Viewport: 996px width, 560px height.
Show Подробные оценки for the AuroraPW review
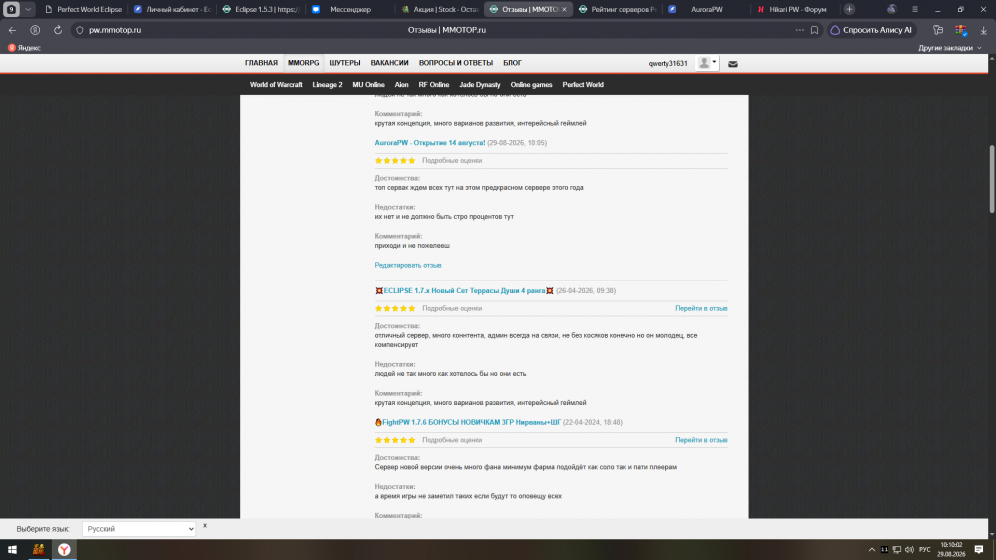pyautogui.click(x=452, y=161)
